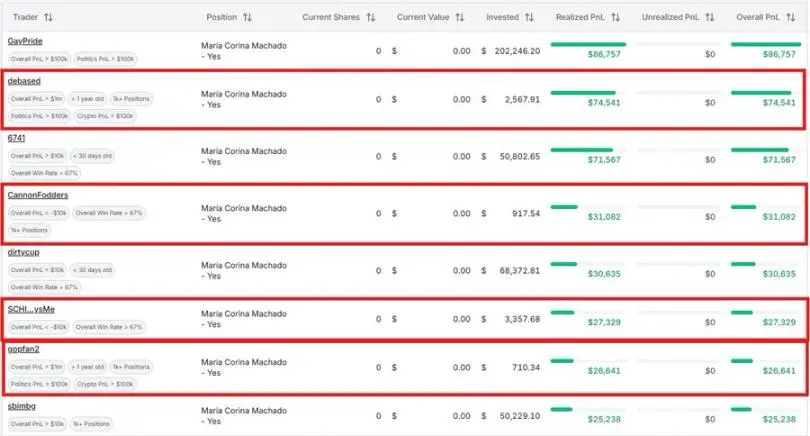810x436 pixels.
Task: Sort by Overall PnL column
Action: click(786, 17)
